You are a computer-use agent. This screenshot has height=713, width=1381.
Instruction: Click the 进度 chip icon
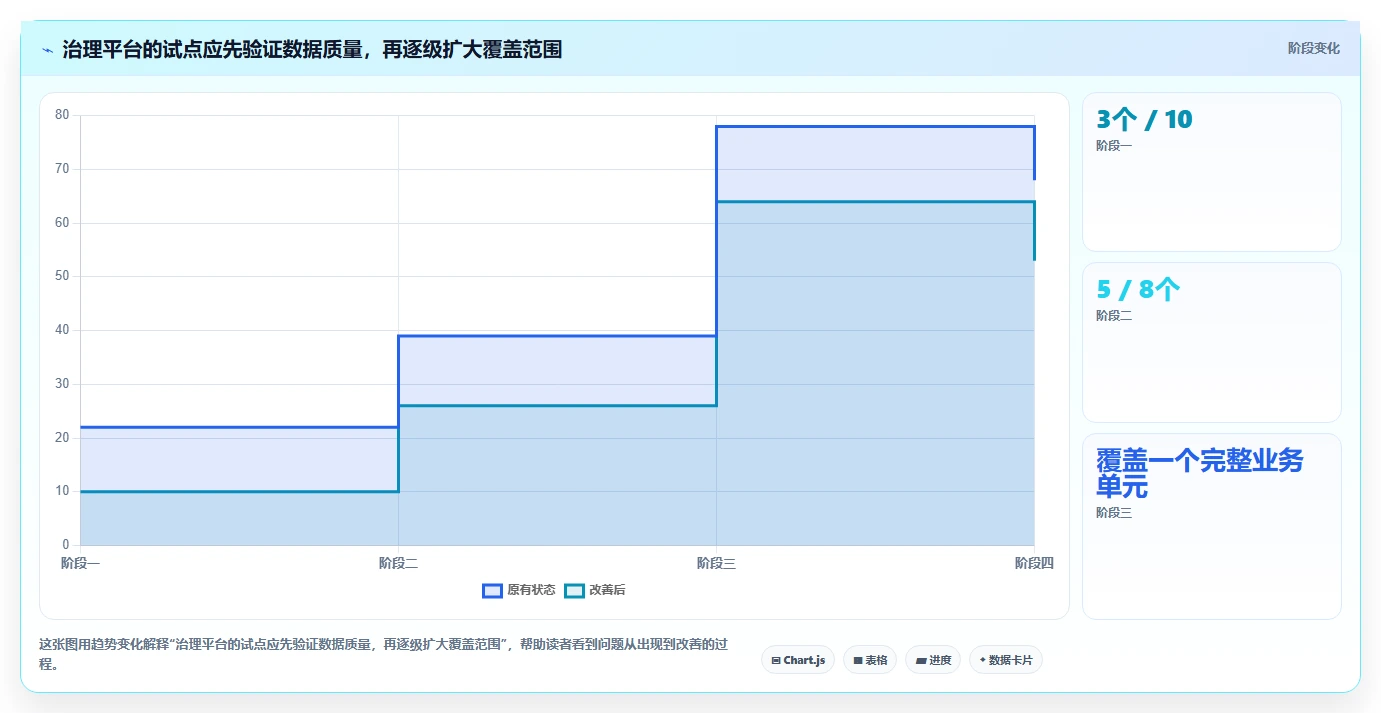921,660
